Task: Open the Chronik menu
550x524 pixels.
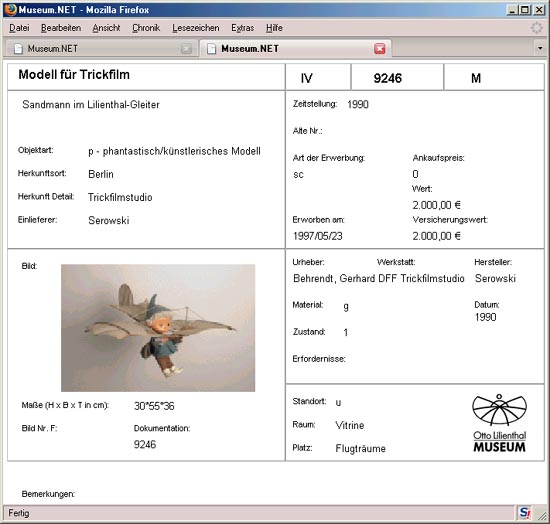Action: tap(146, 28)
